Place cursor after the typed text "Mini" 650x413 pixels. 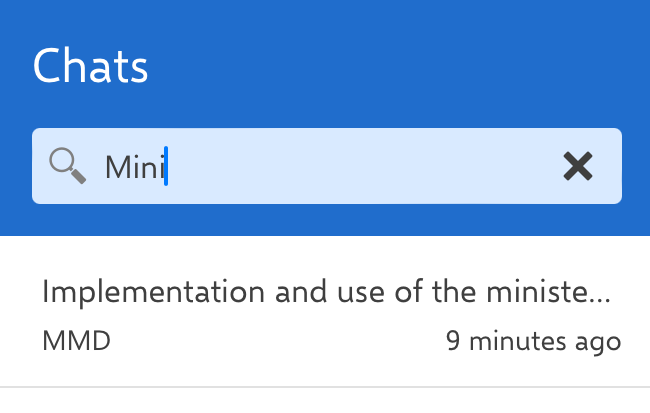pyautogui.click(x=166, y=167)
